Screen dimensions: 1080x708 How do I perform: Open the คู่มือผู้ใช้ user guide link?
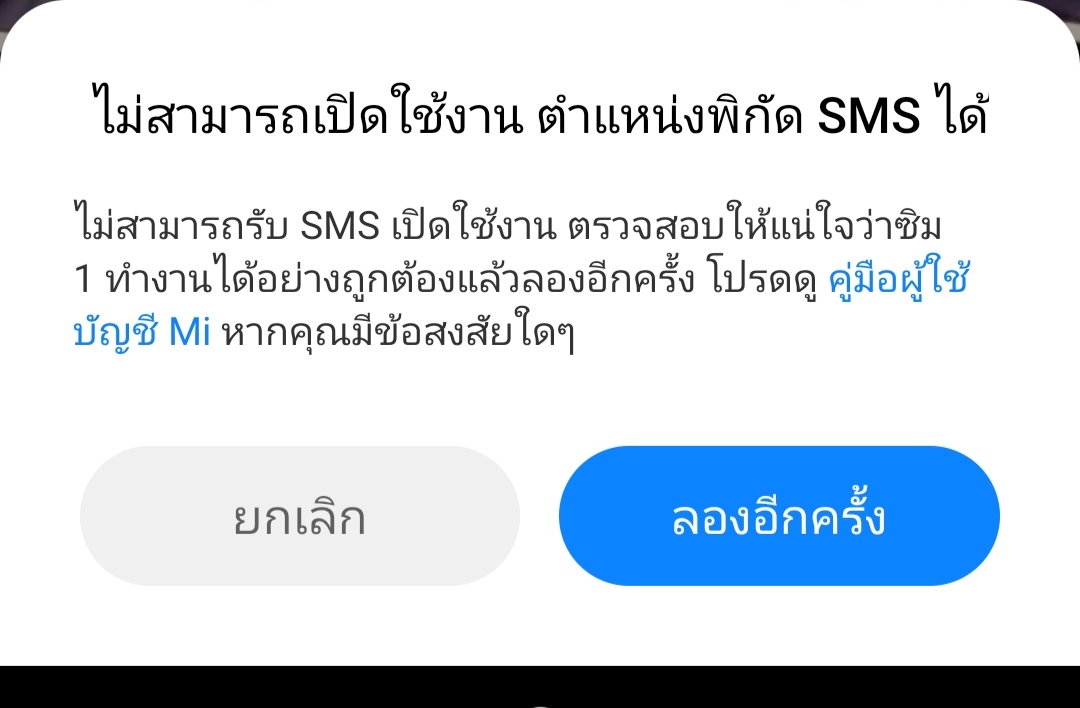coord(899,280)
